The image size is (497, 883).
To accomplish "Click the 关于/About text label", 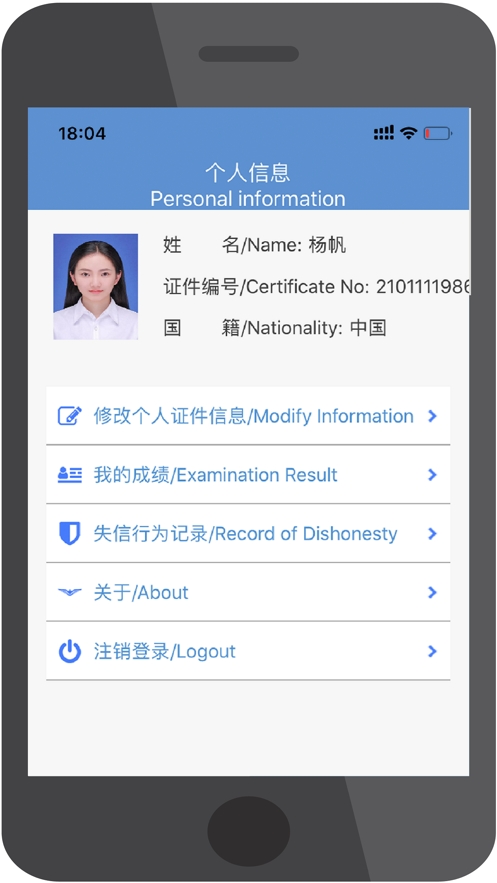I will tap(141, 592).
